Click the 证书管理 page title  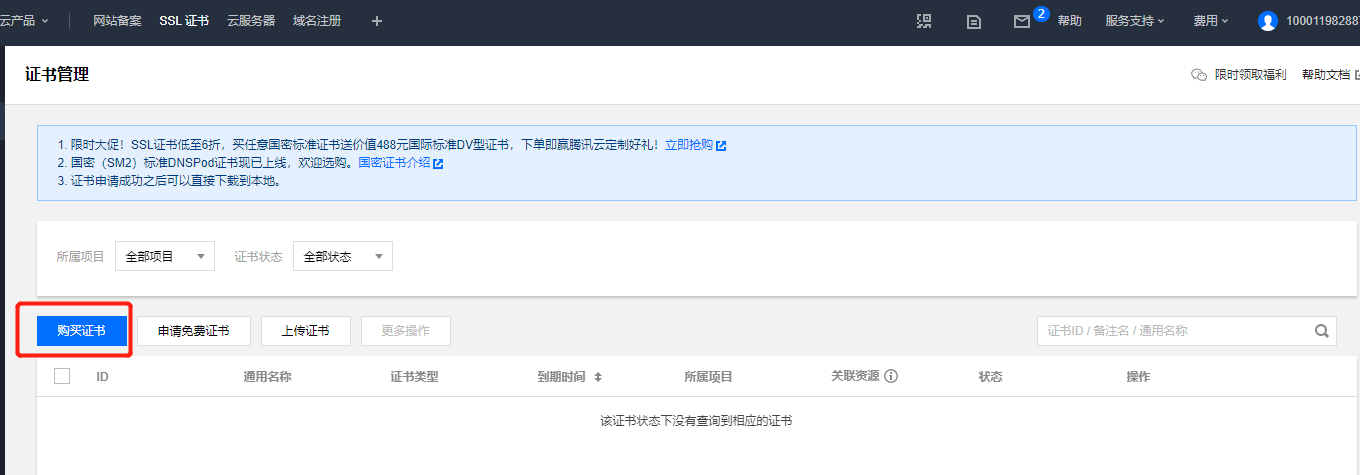click(x=57, y=74)
